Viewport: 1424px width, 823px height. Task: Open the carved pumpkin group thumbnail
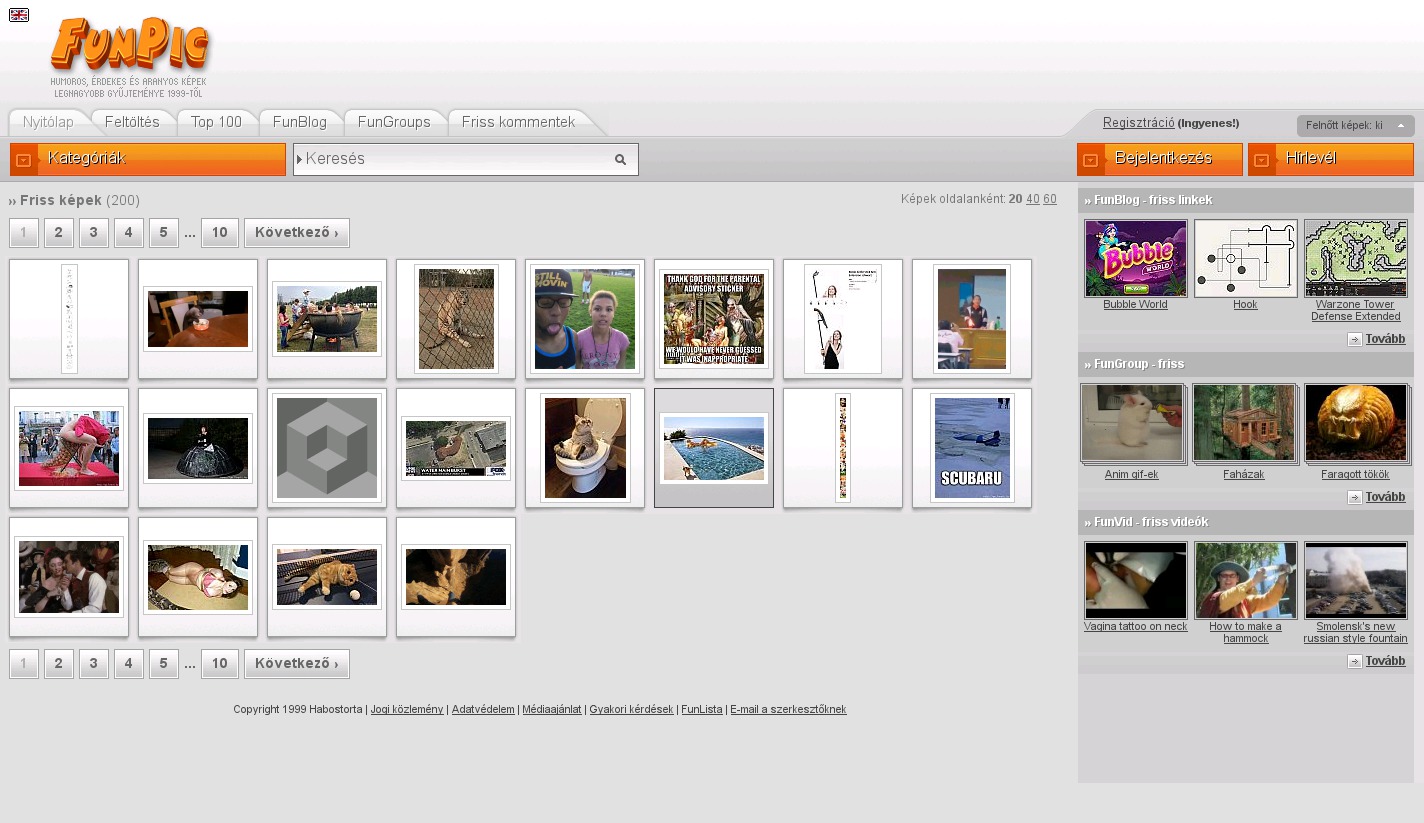(x=1355, y=423)
